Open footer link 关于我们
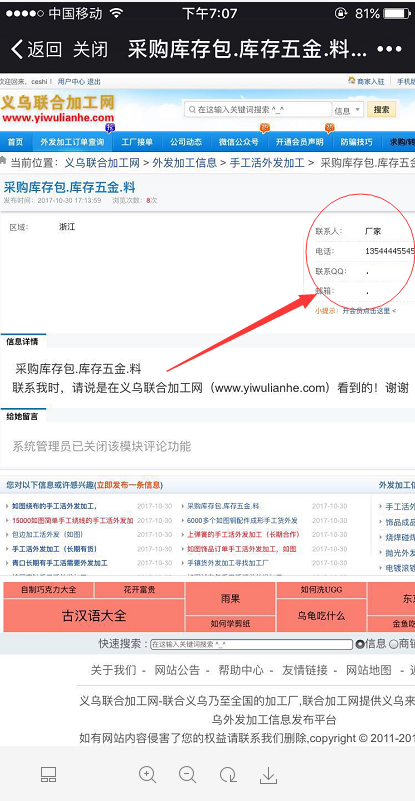This screenshot has width=415, height=801. (113, 670)
